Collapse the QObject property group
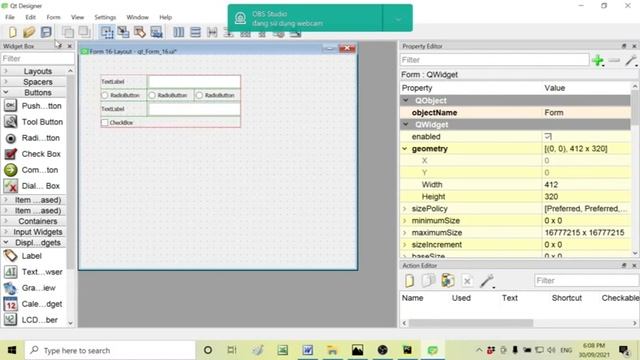The height and width of the screenshot is (360, 640). coord(406,100)
